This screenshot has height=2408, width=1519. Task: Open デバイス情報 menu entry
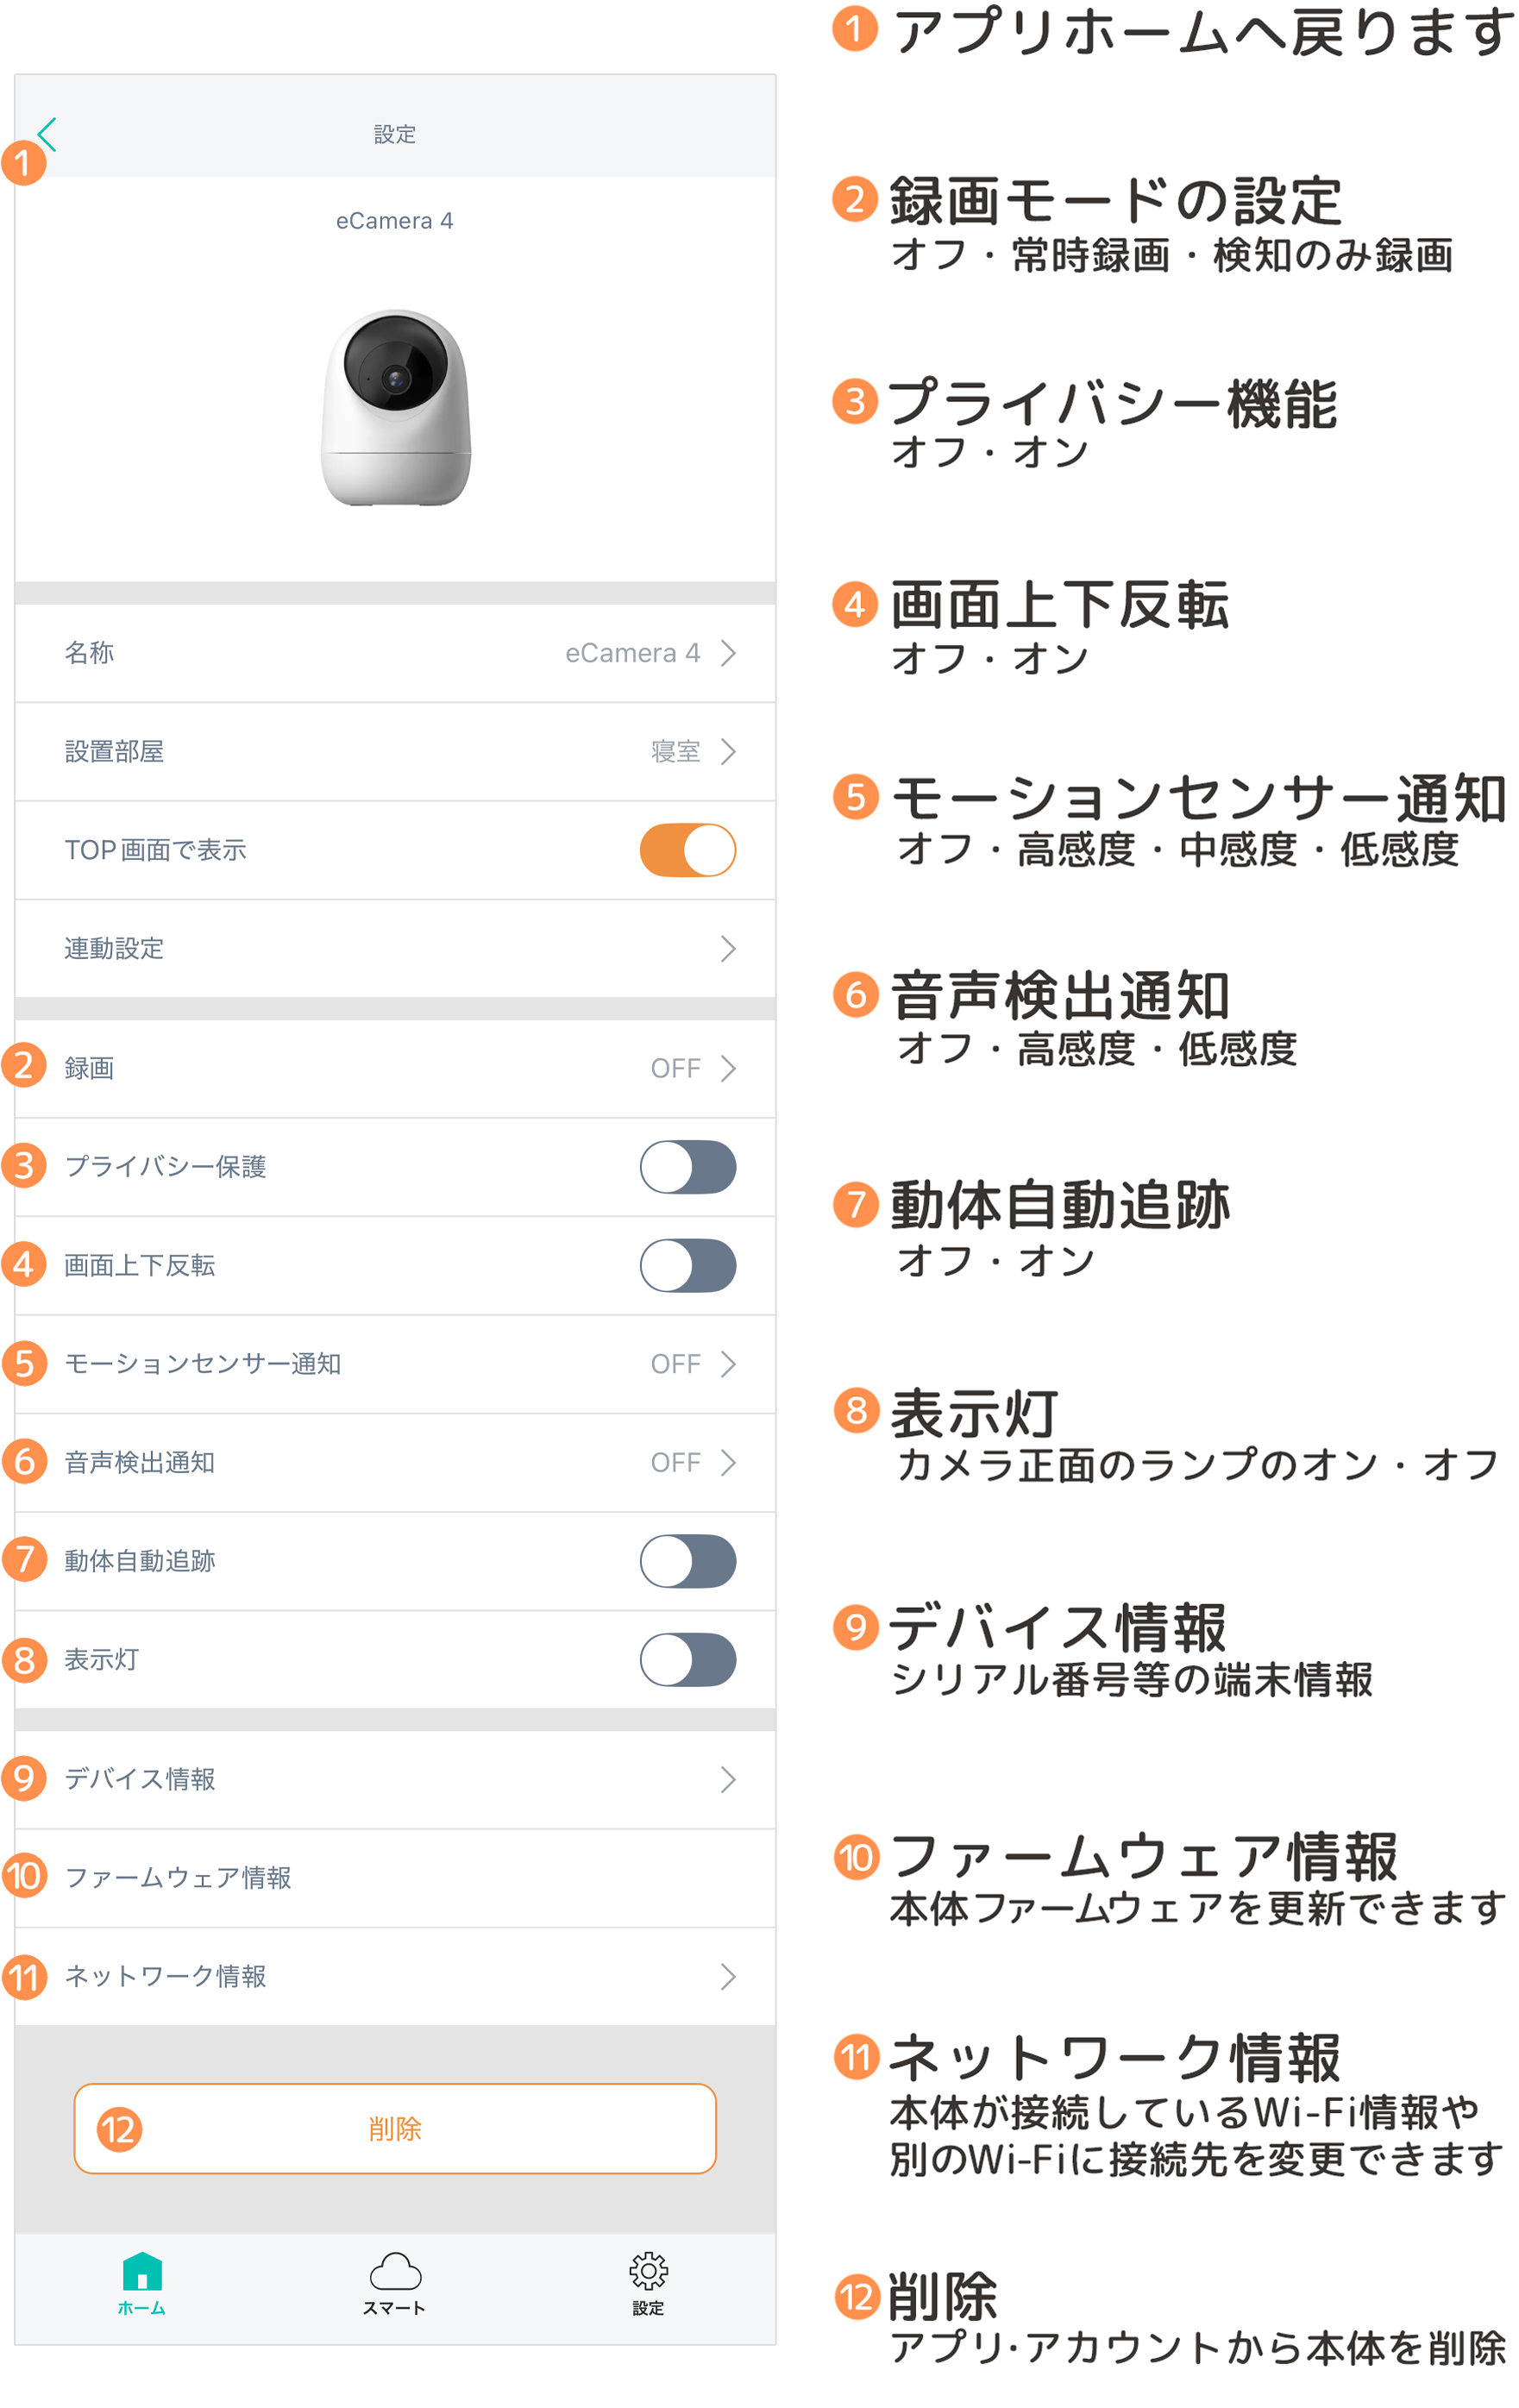click(395, 1779)
